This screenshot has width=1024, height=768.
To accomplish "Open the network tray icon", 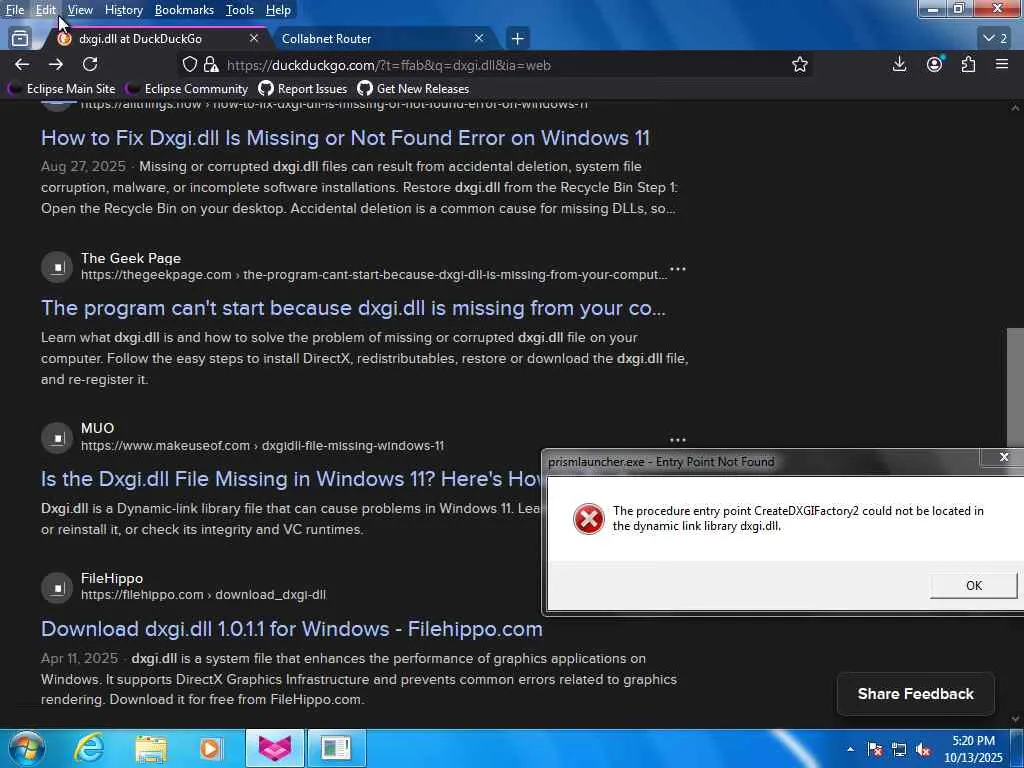I will point(899,750).
